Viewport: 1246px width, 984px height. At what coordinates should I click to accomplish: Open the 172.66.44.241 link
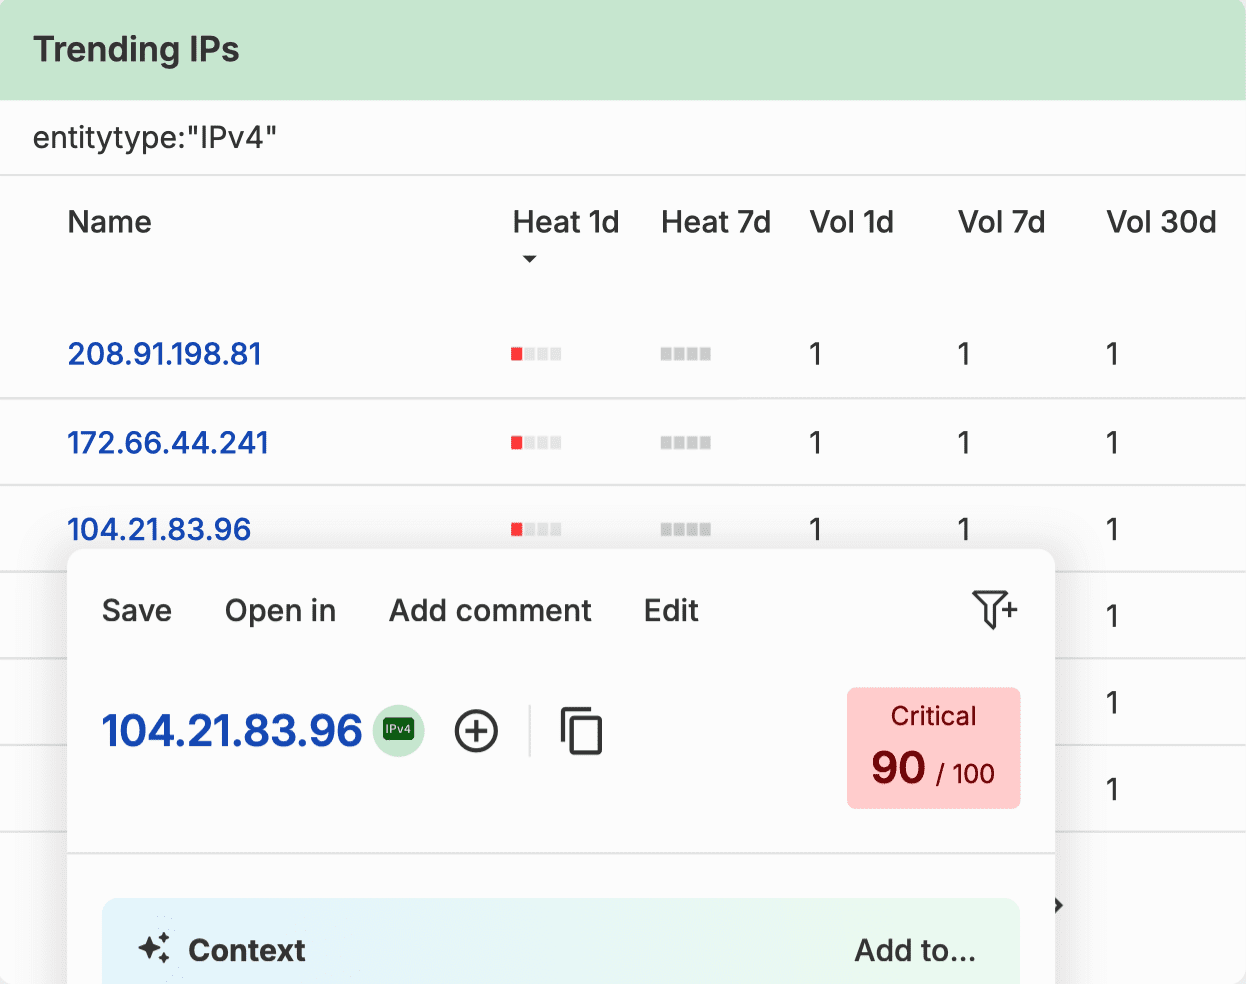point(168,442)
